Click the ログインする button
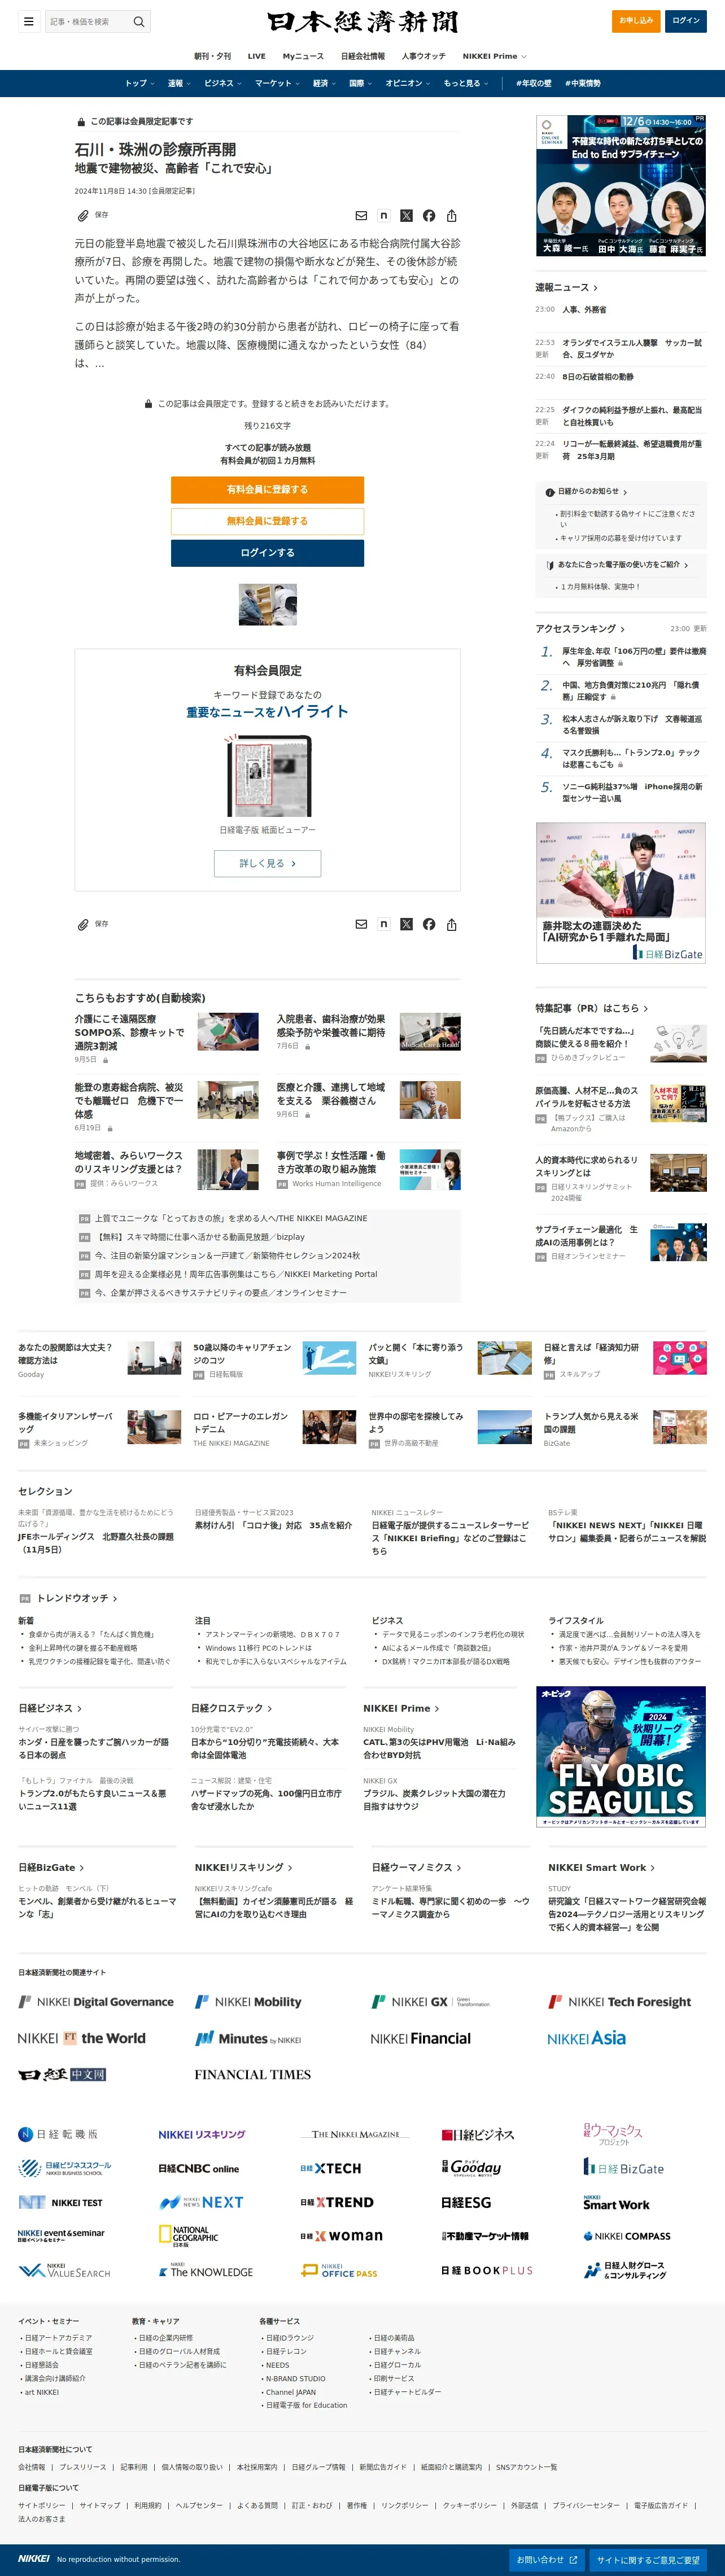This screenshot has width=725, height=2576. (267, 553)
